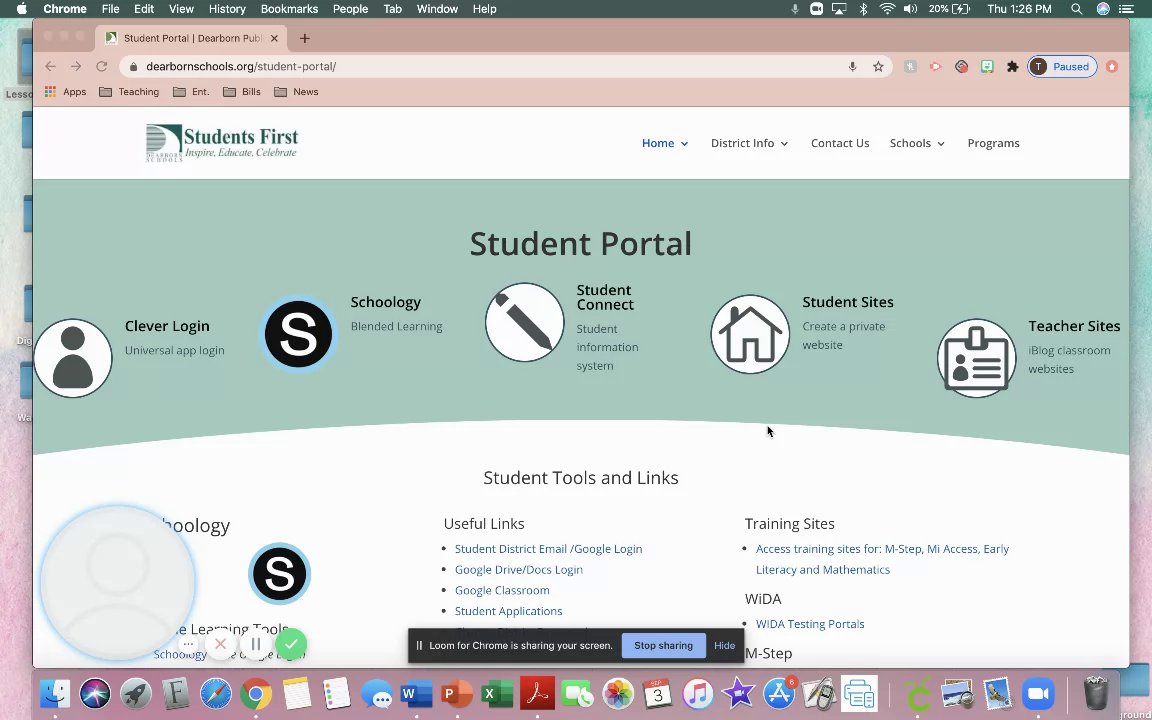Go back with the browser back arrow
The image size is (1152, 720).
pyautogui.click(x=50, y=67)
